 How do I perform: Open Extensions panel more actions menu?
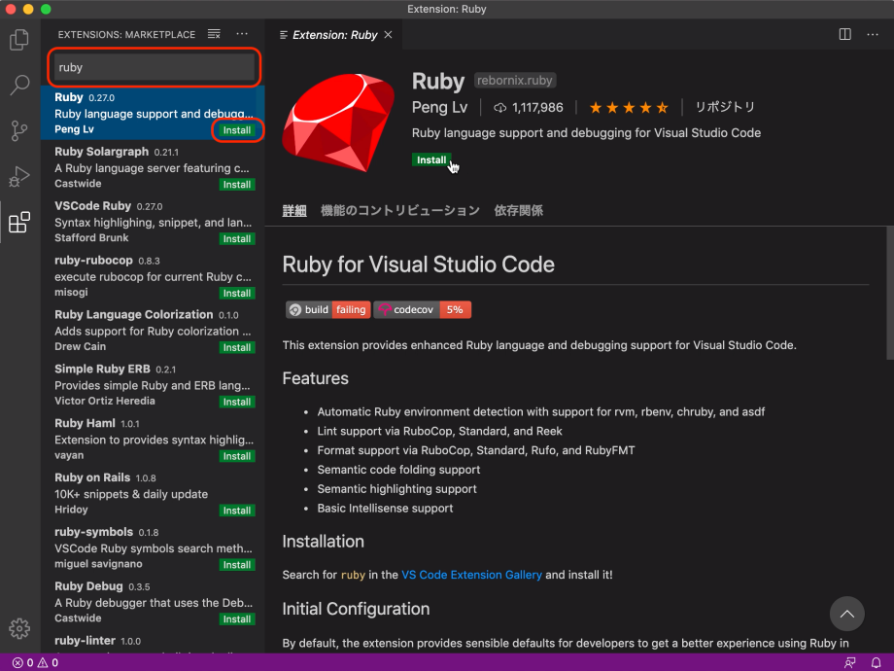click(x=242, y=34)
